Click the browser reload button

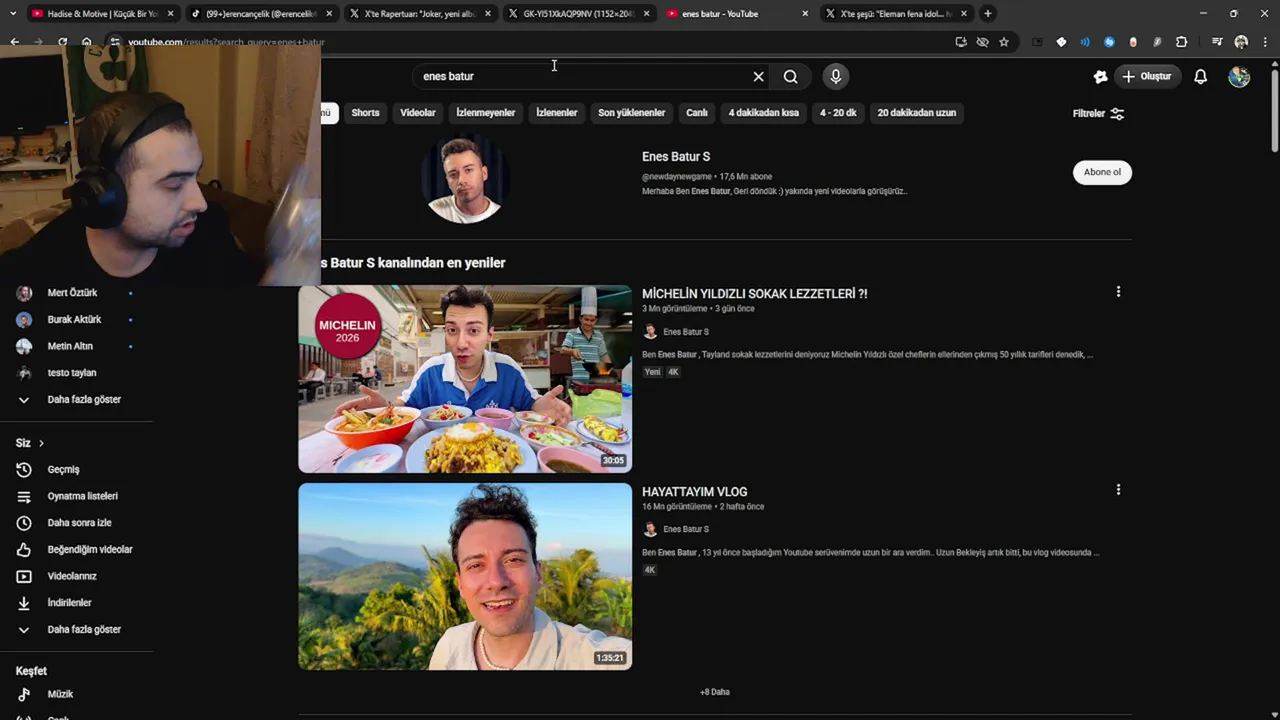point(62,42)
